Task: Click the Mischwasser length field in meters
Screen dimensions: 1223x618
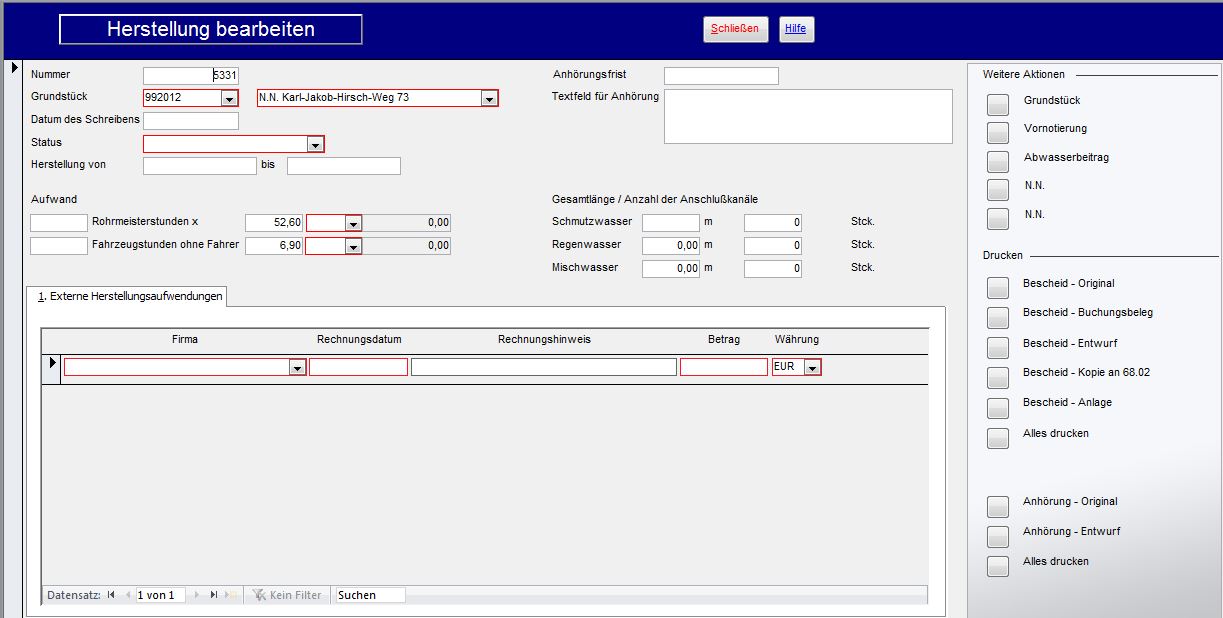Action: pos(671,269)
